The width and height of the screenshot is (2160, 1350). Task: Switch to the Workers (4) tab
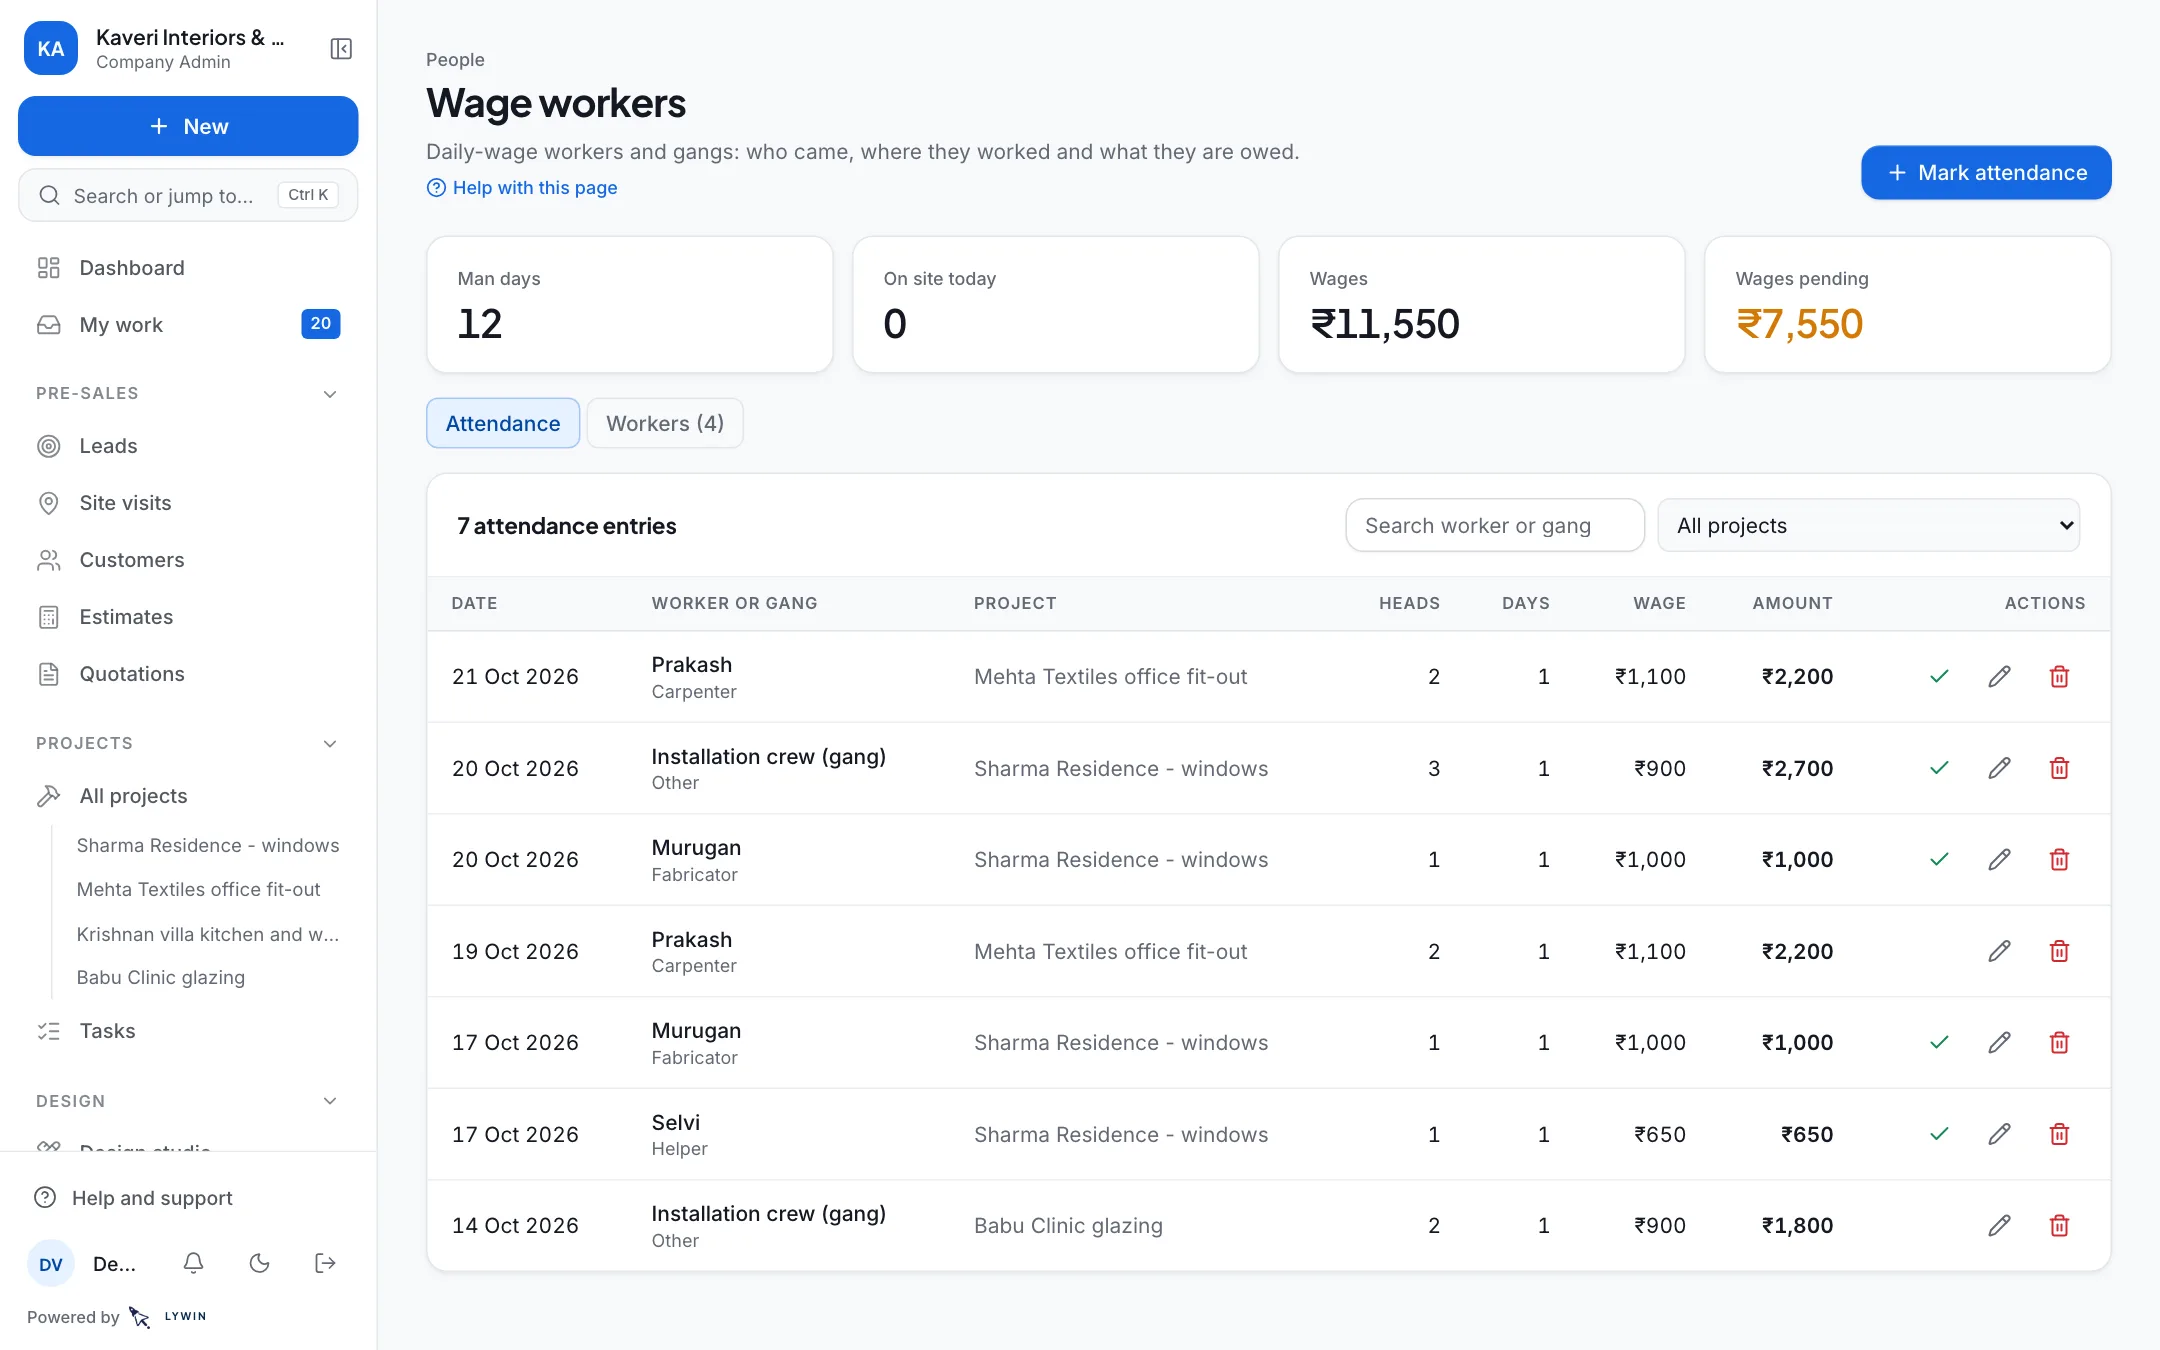(665, 423)
